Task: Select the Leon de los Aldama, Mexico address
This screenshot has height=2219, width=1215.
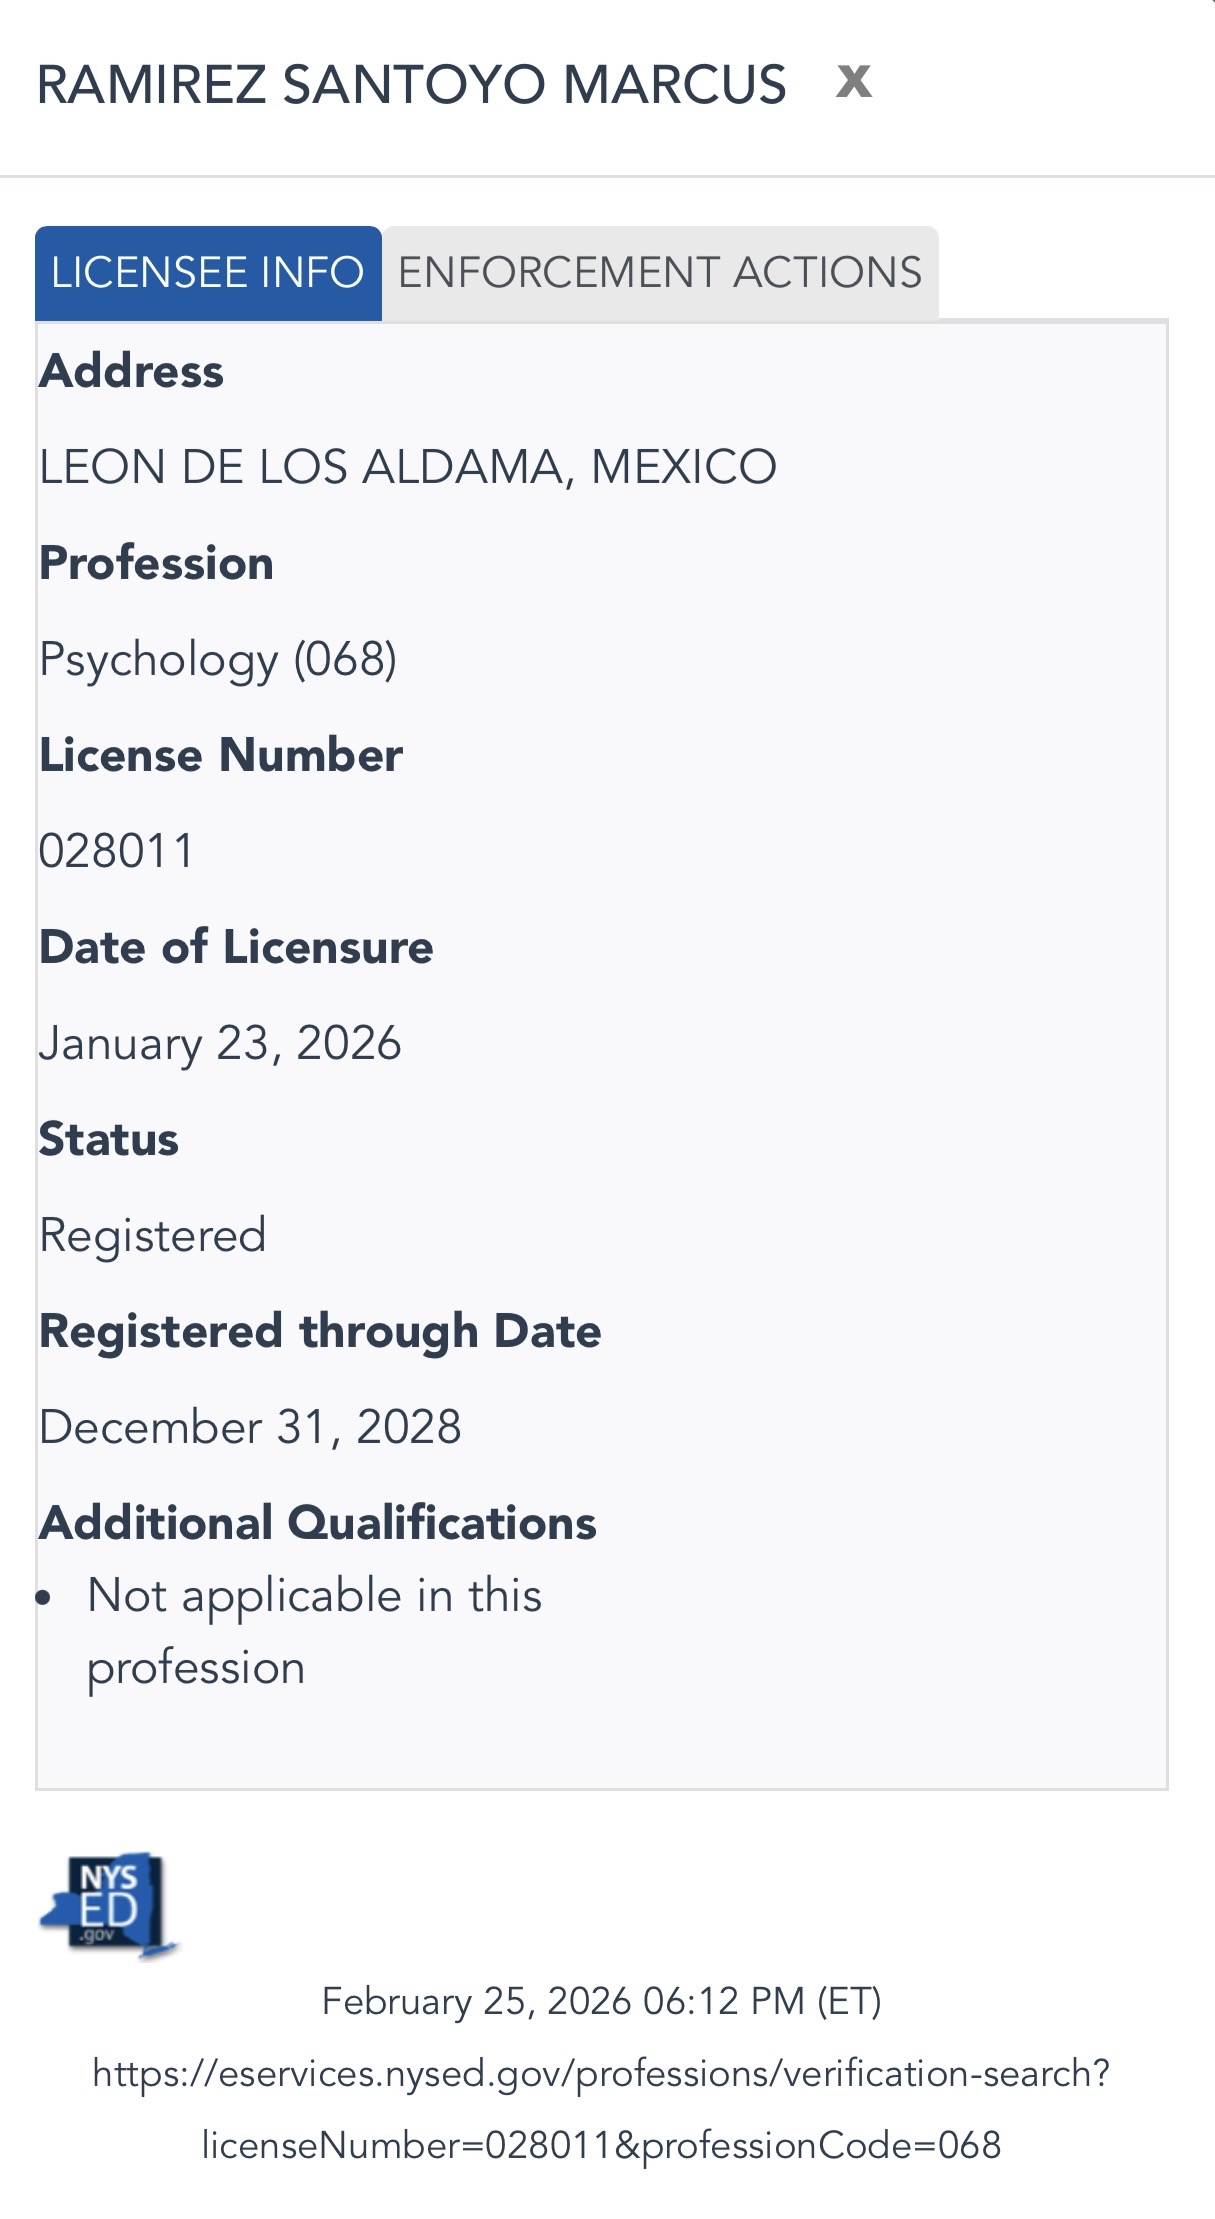Action: click(407, 467)
